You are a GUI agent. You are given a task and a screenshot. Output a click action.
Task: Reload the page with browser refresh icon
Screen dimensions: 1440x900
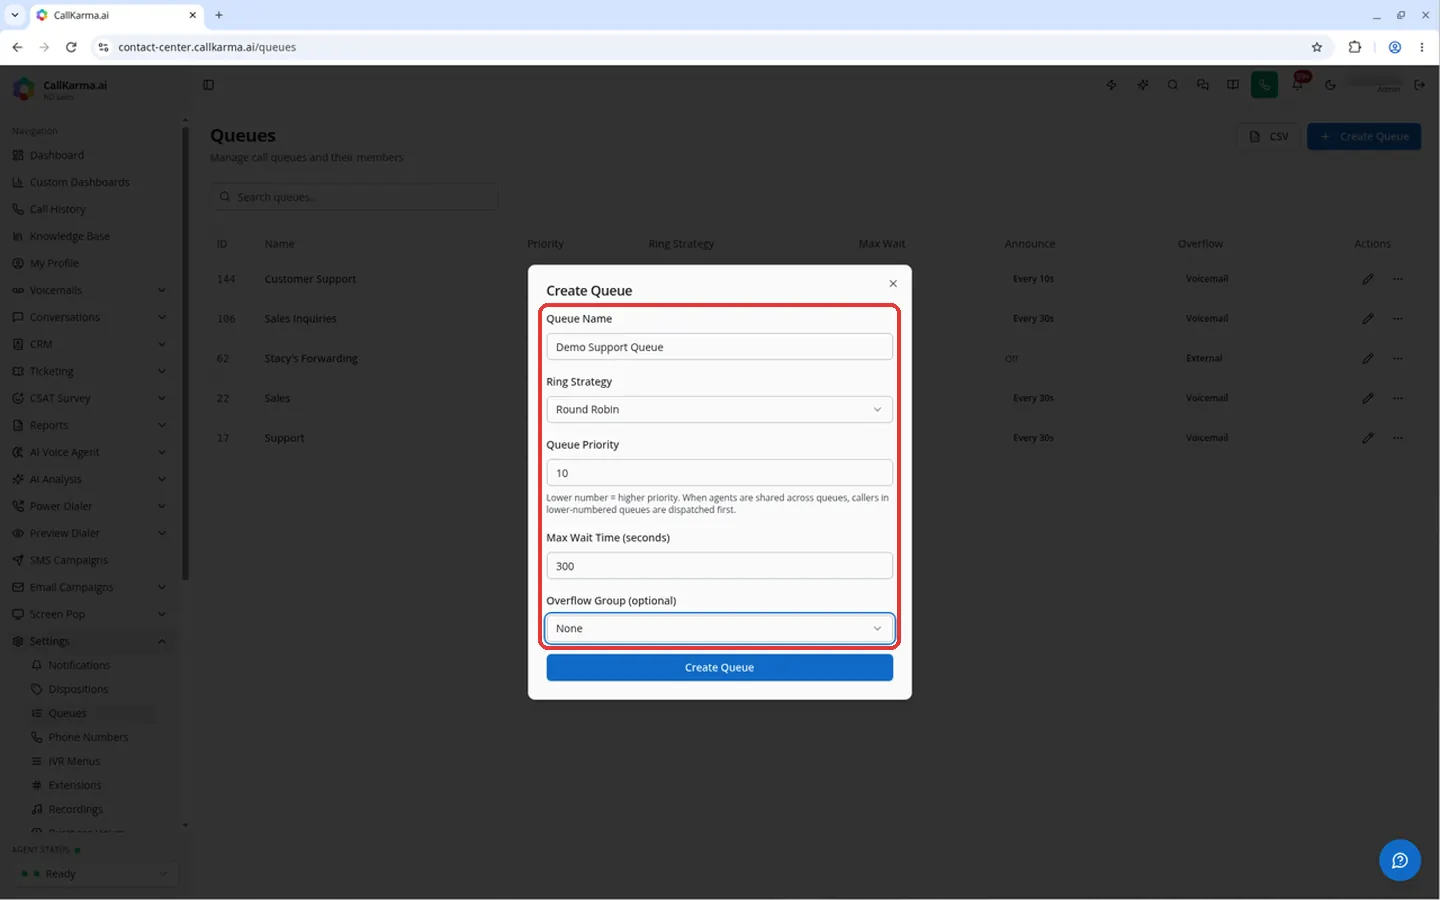tap(71, 47)
